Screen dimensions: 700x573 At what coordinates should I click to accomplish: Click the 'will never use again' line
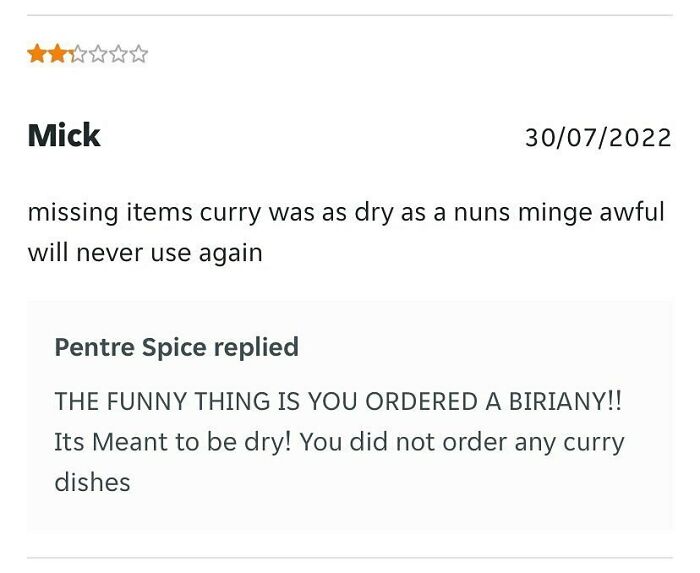pyautogui.click(x=145, y=253)
